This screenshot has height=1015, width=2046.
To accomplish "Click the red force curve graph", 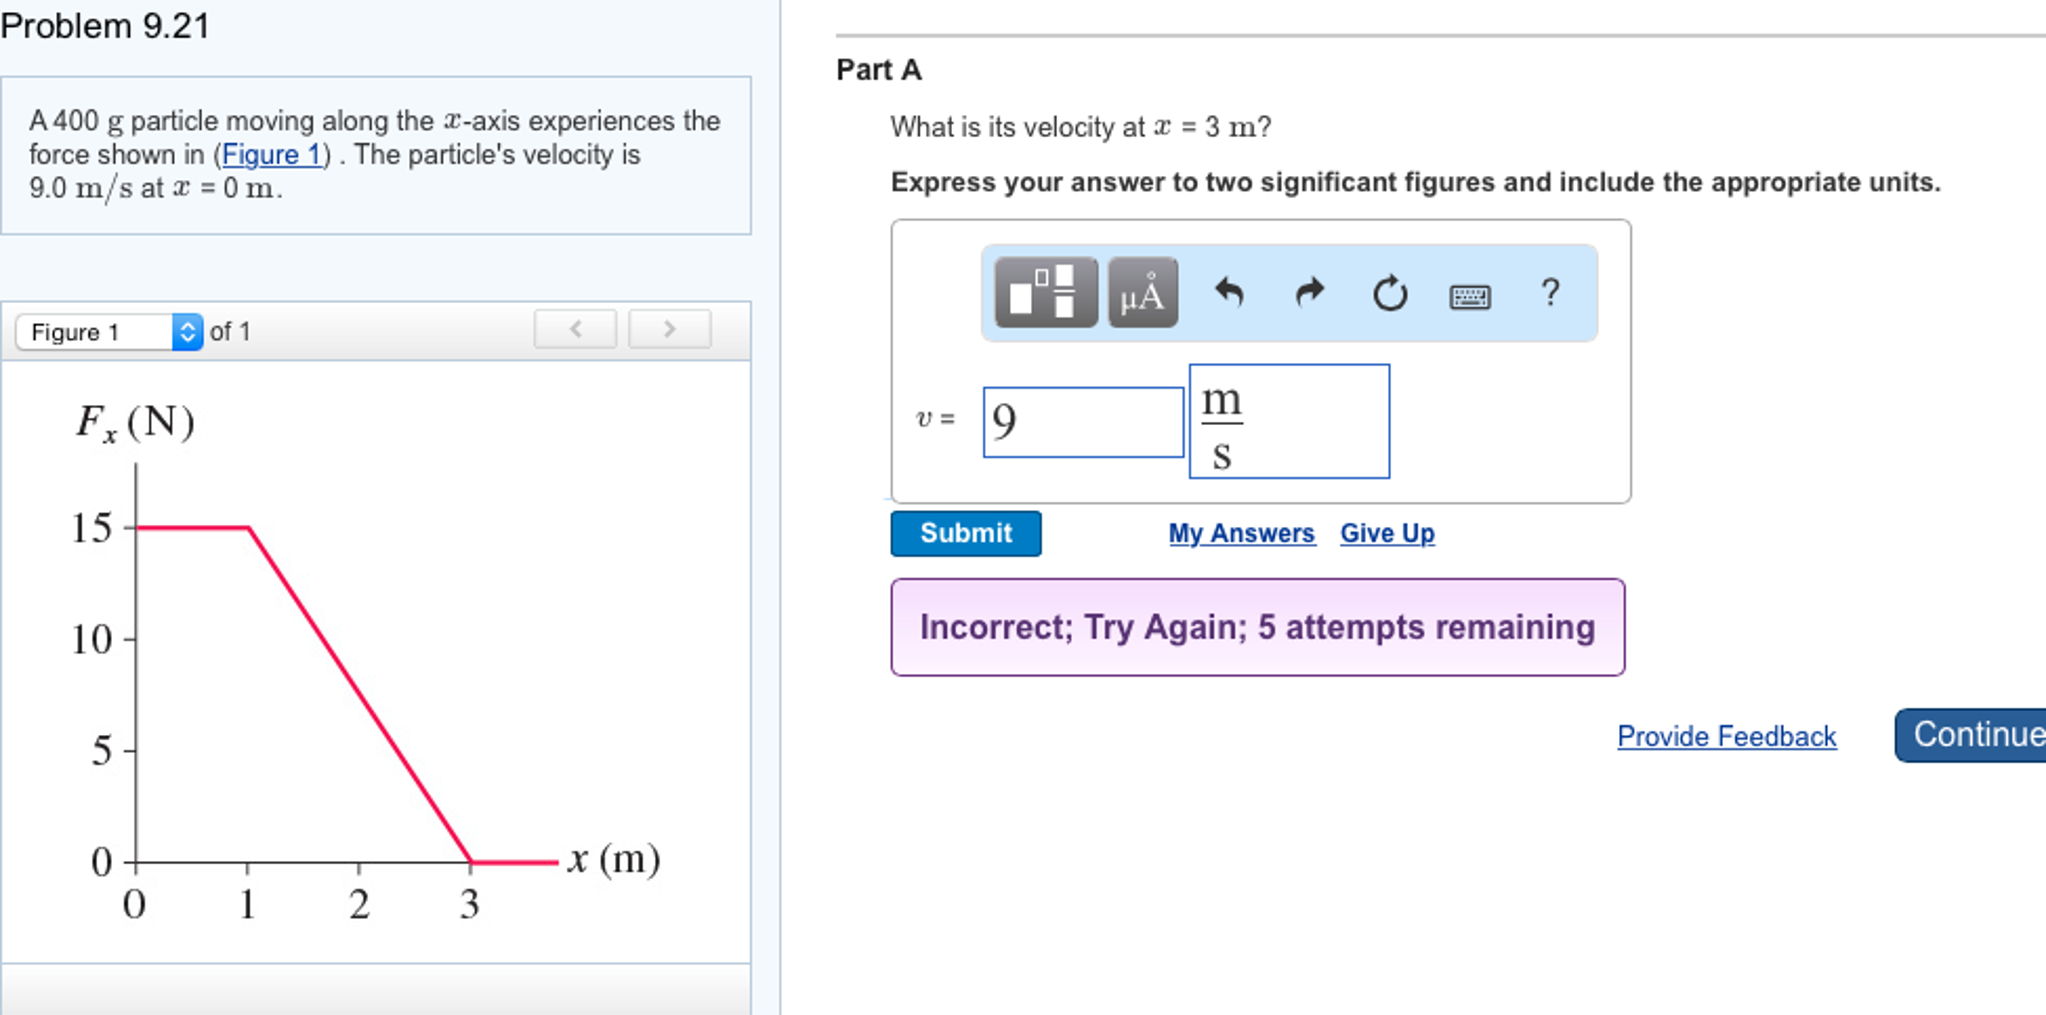I will coord(360,694).
